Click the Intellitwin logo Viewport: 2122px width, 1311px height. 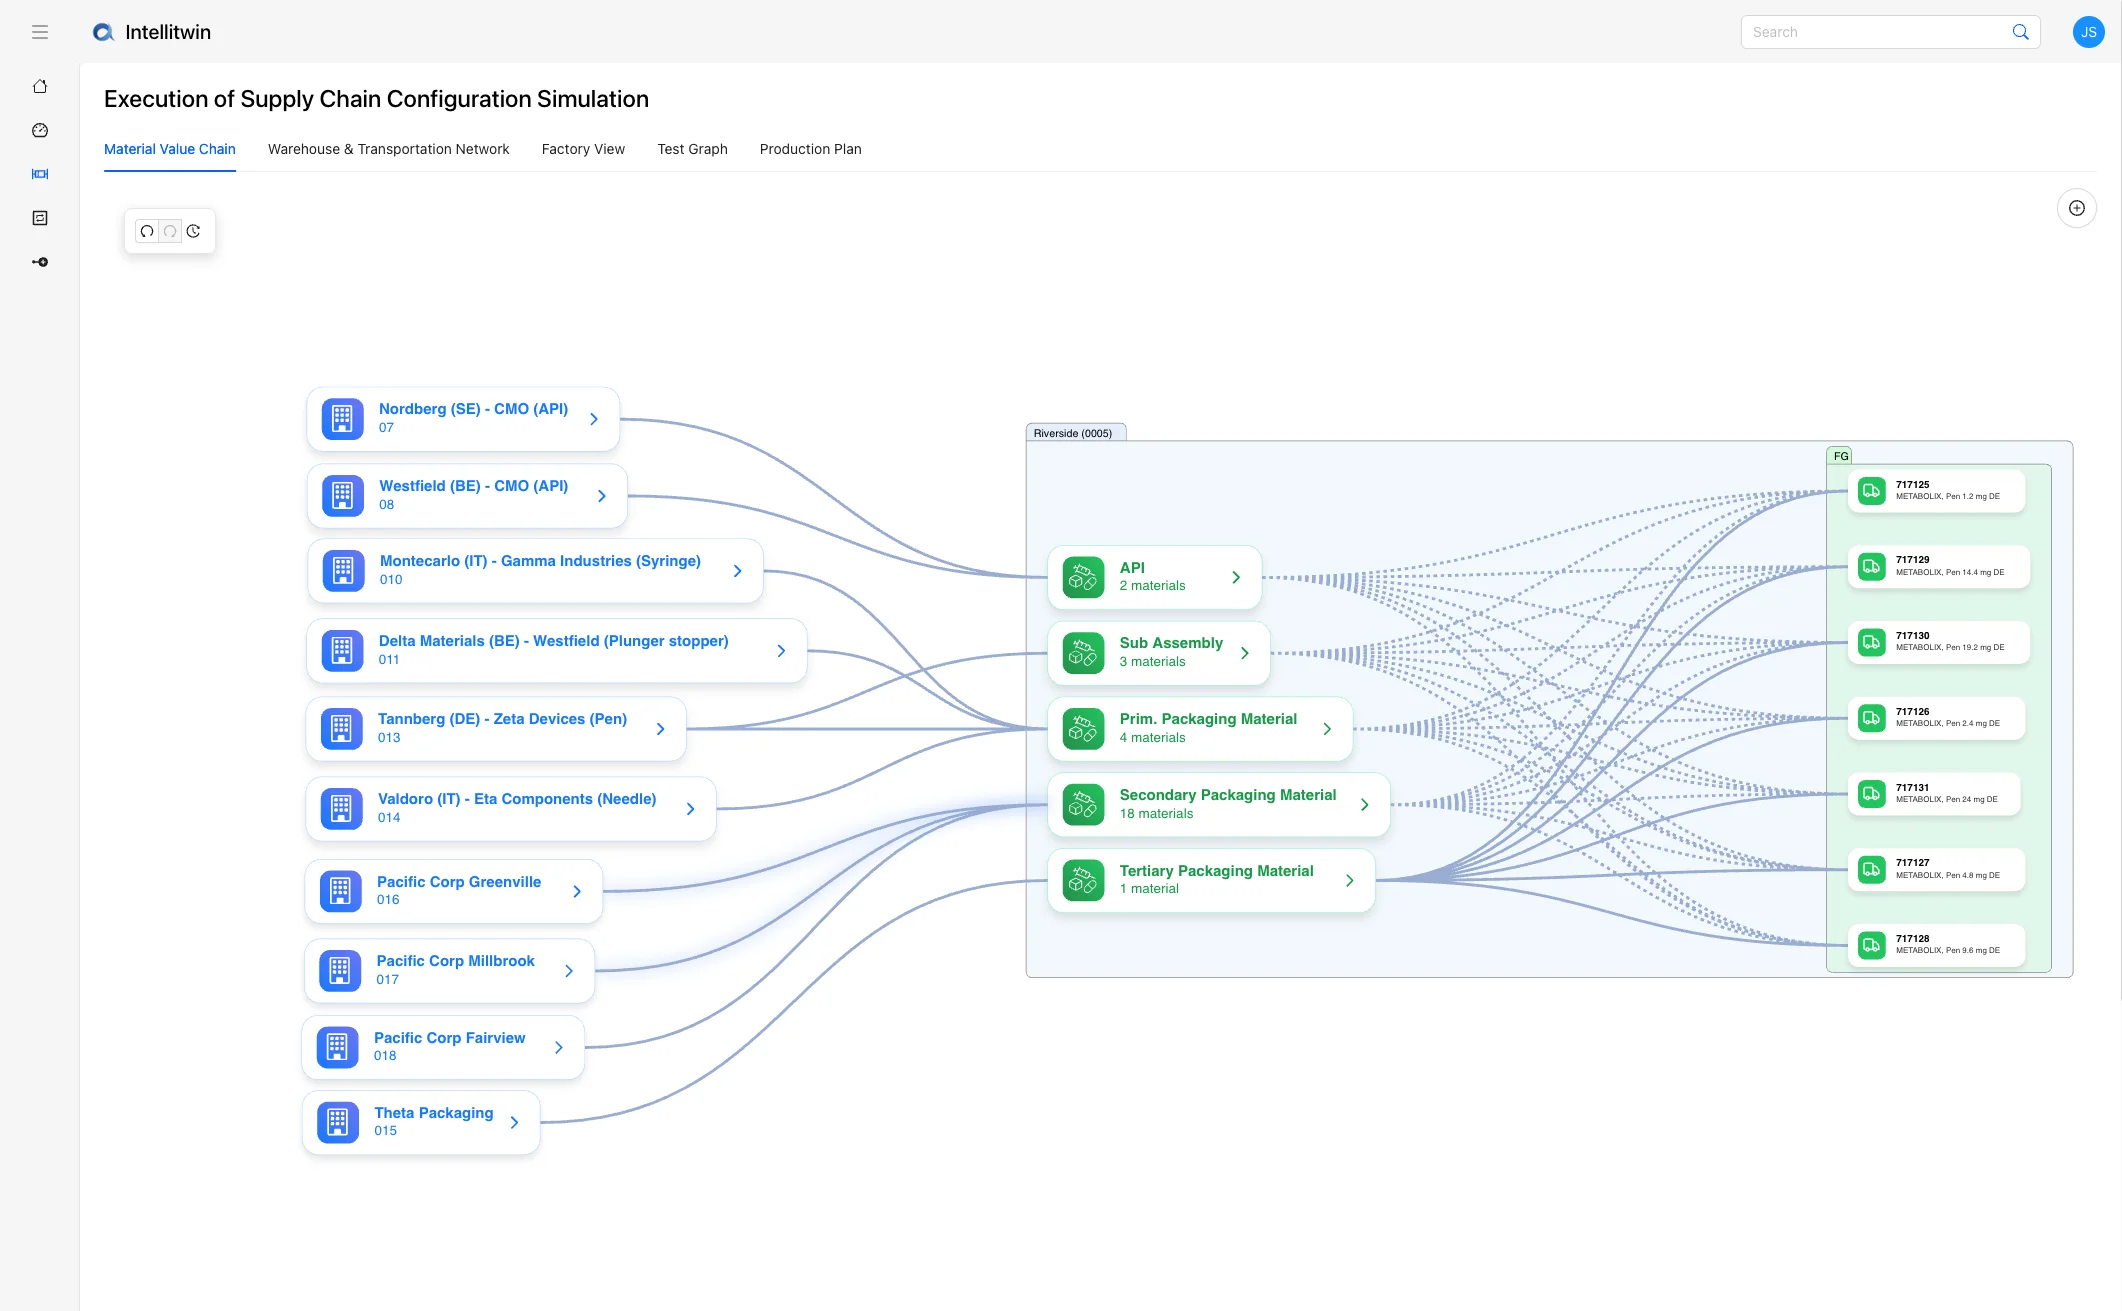click(x=152, y=32)
